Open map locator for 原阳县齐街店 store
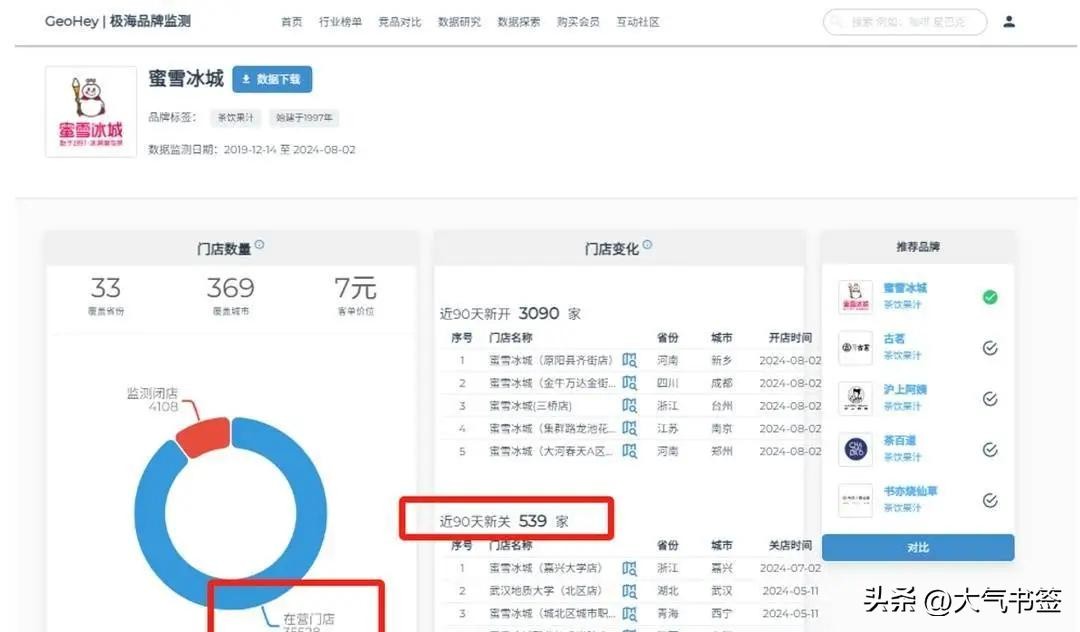The height and width of the screenshot is (632, 1080). (629, 360)
